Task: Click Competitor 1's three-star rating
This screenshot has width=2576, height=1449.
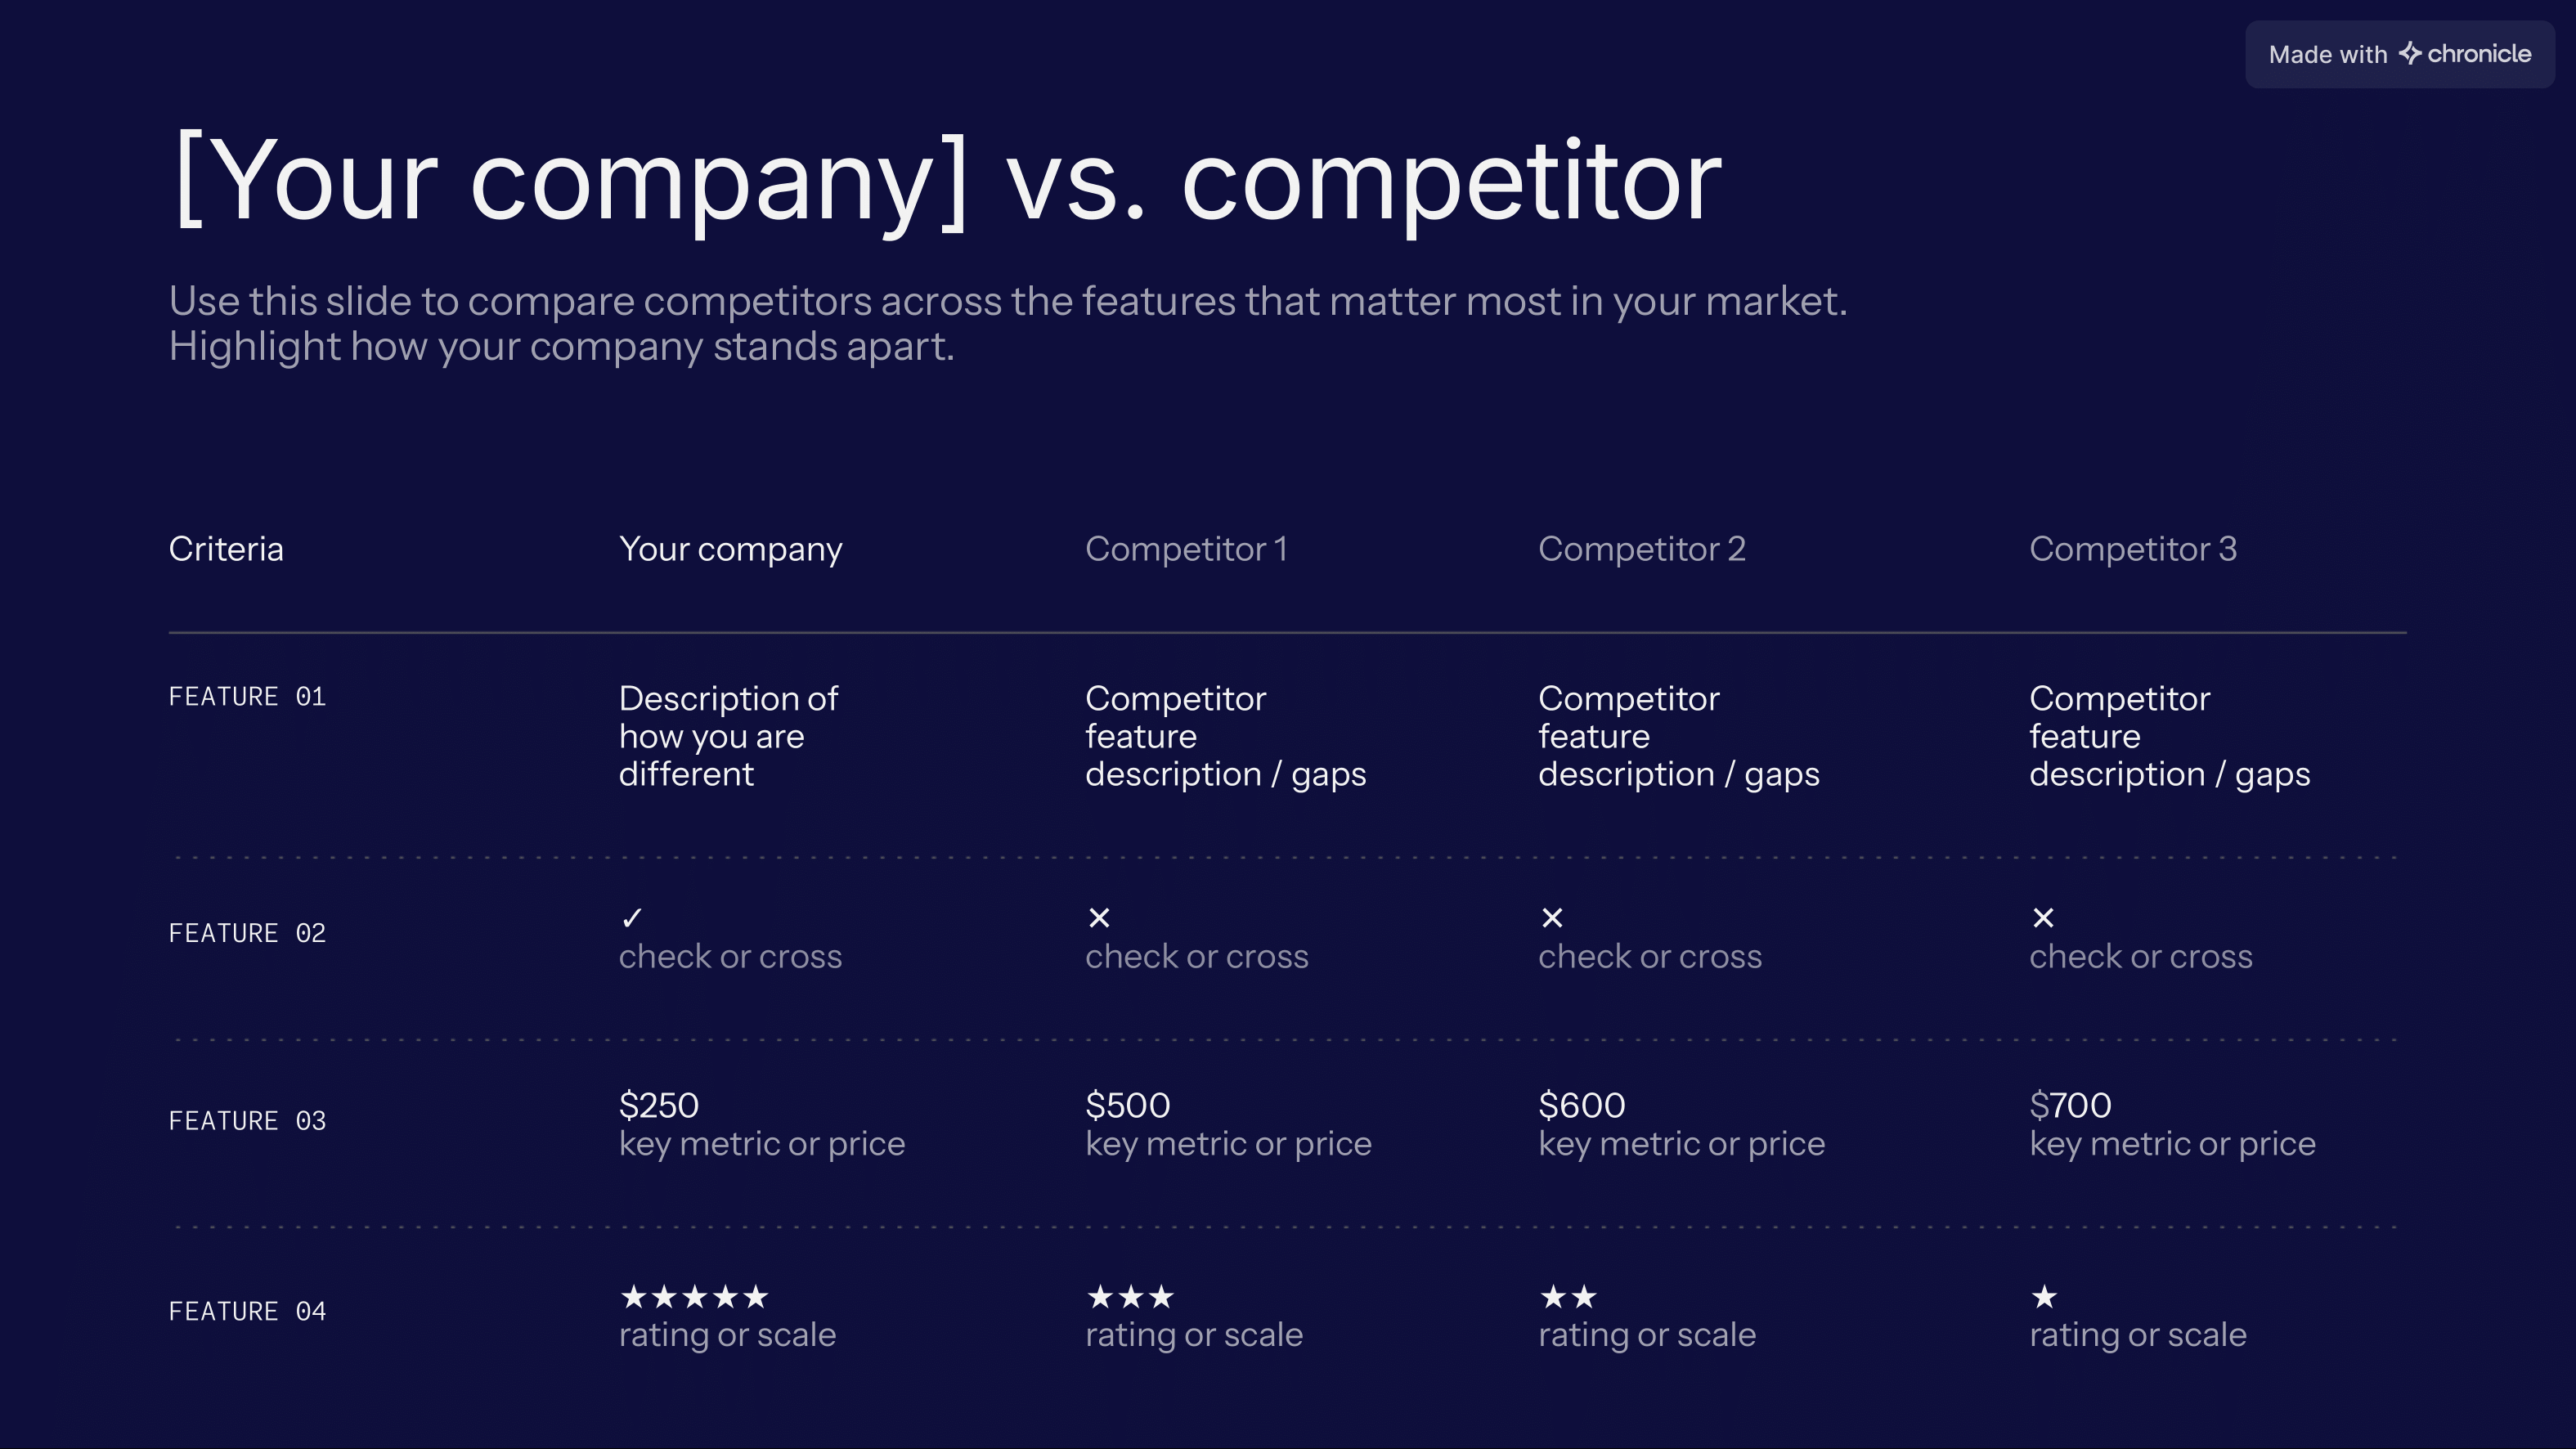Action: (1130, 1297)
